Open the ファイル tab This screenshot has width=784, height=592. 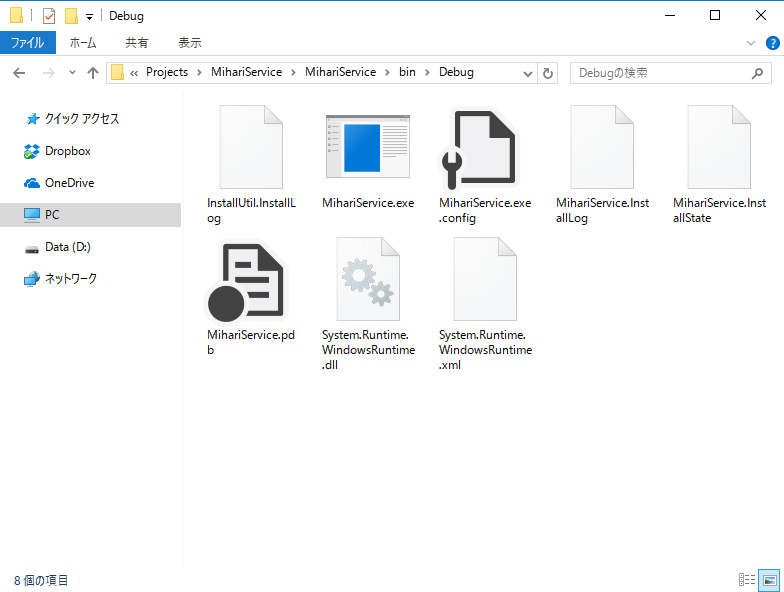pyautogui.click(x=28, y=43)
